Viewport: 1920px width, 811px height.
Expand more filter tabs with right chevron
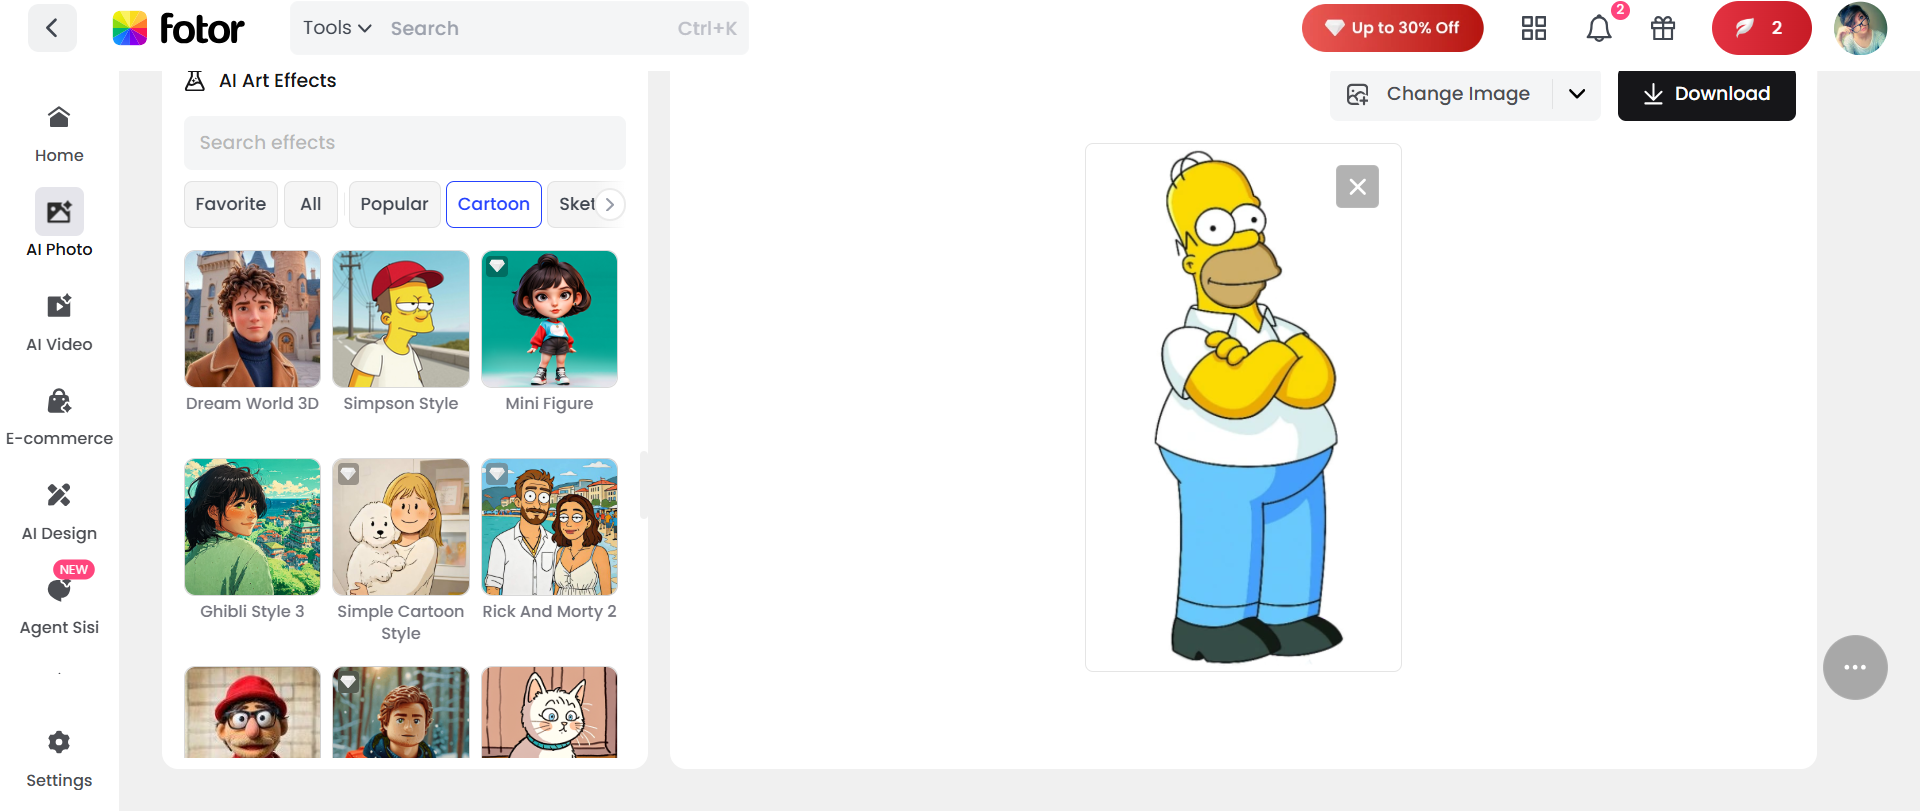coord(610,204)
